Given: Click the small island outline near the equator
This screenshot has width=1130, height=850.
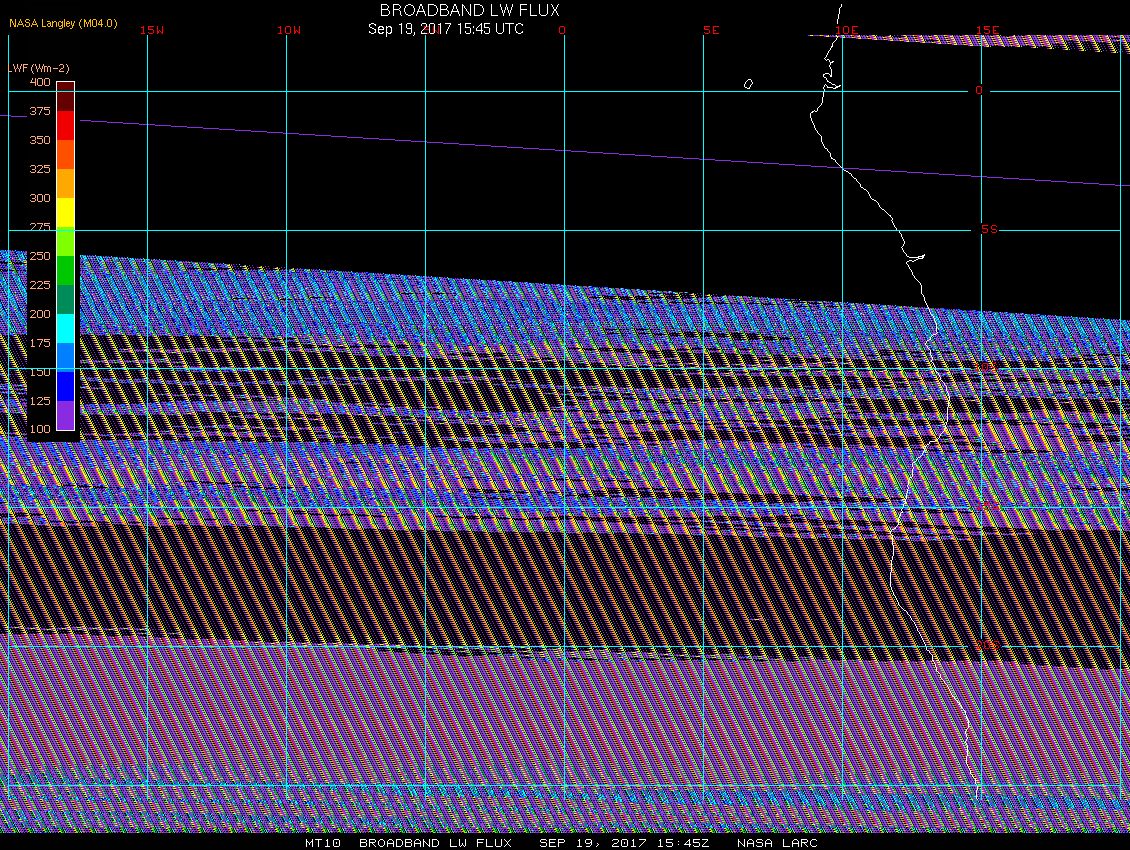Looking at the screenshot, I should tap(748, 84).
